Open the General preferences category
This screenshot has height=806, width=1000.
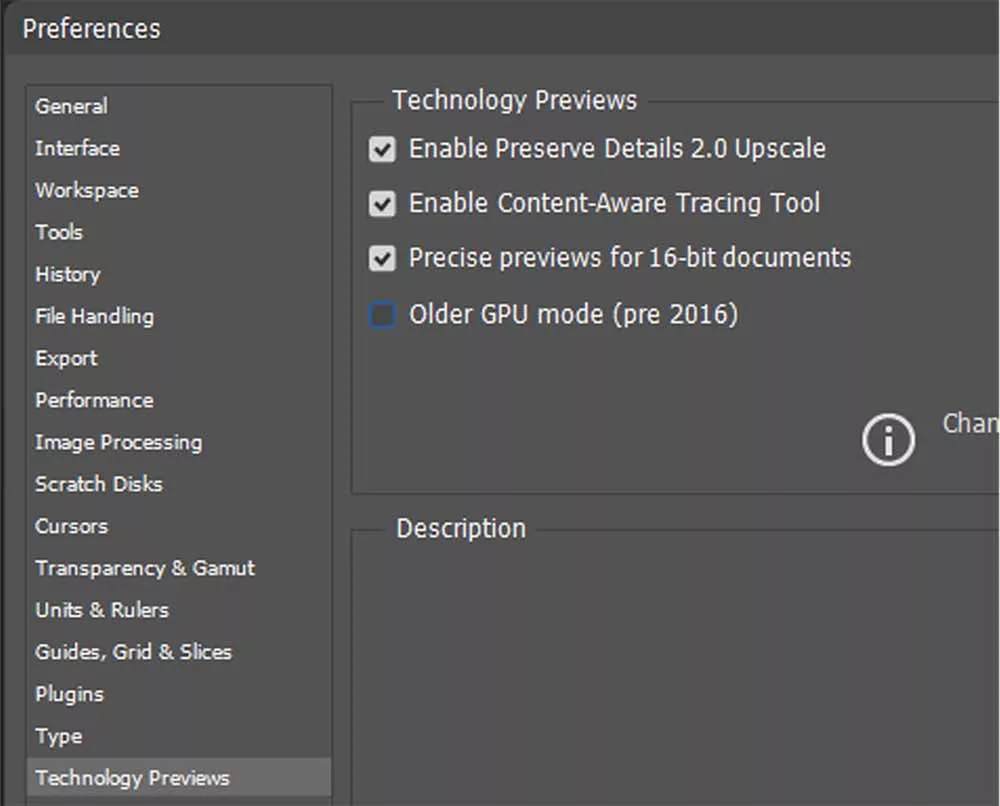[71, 106]
